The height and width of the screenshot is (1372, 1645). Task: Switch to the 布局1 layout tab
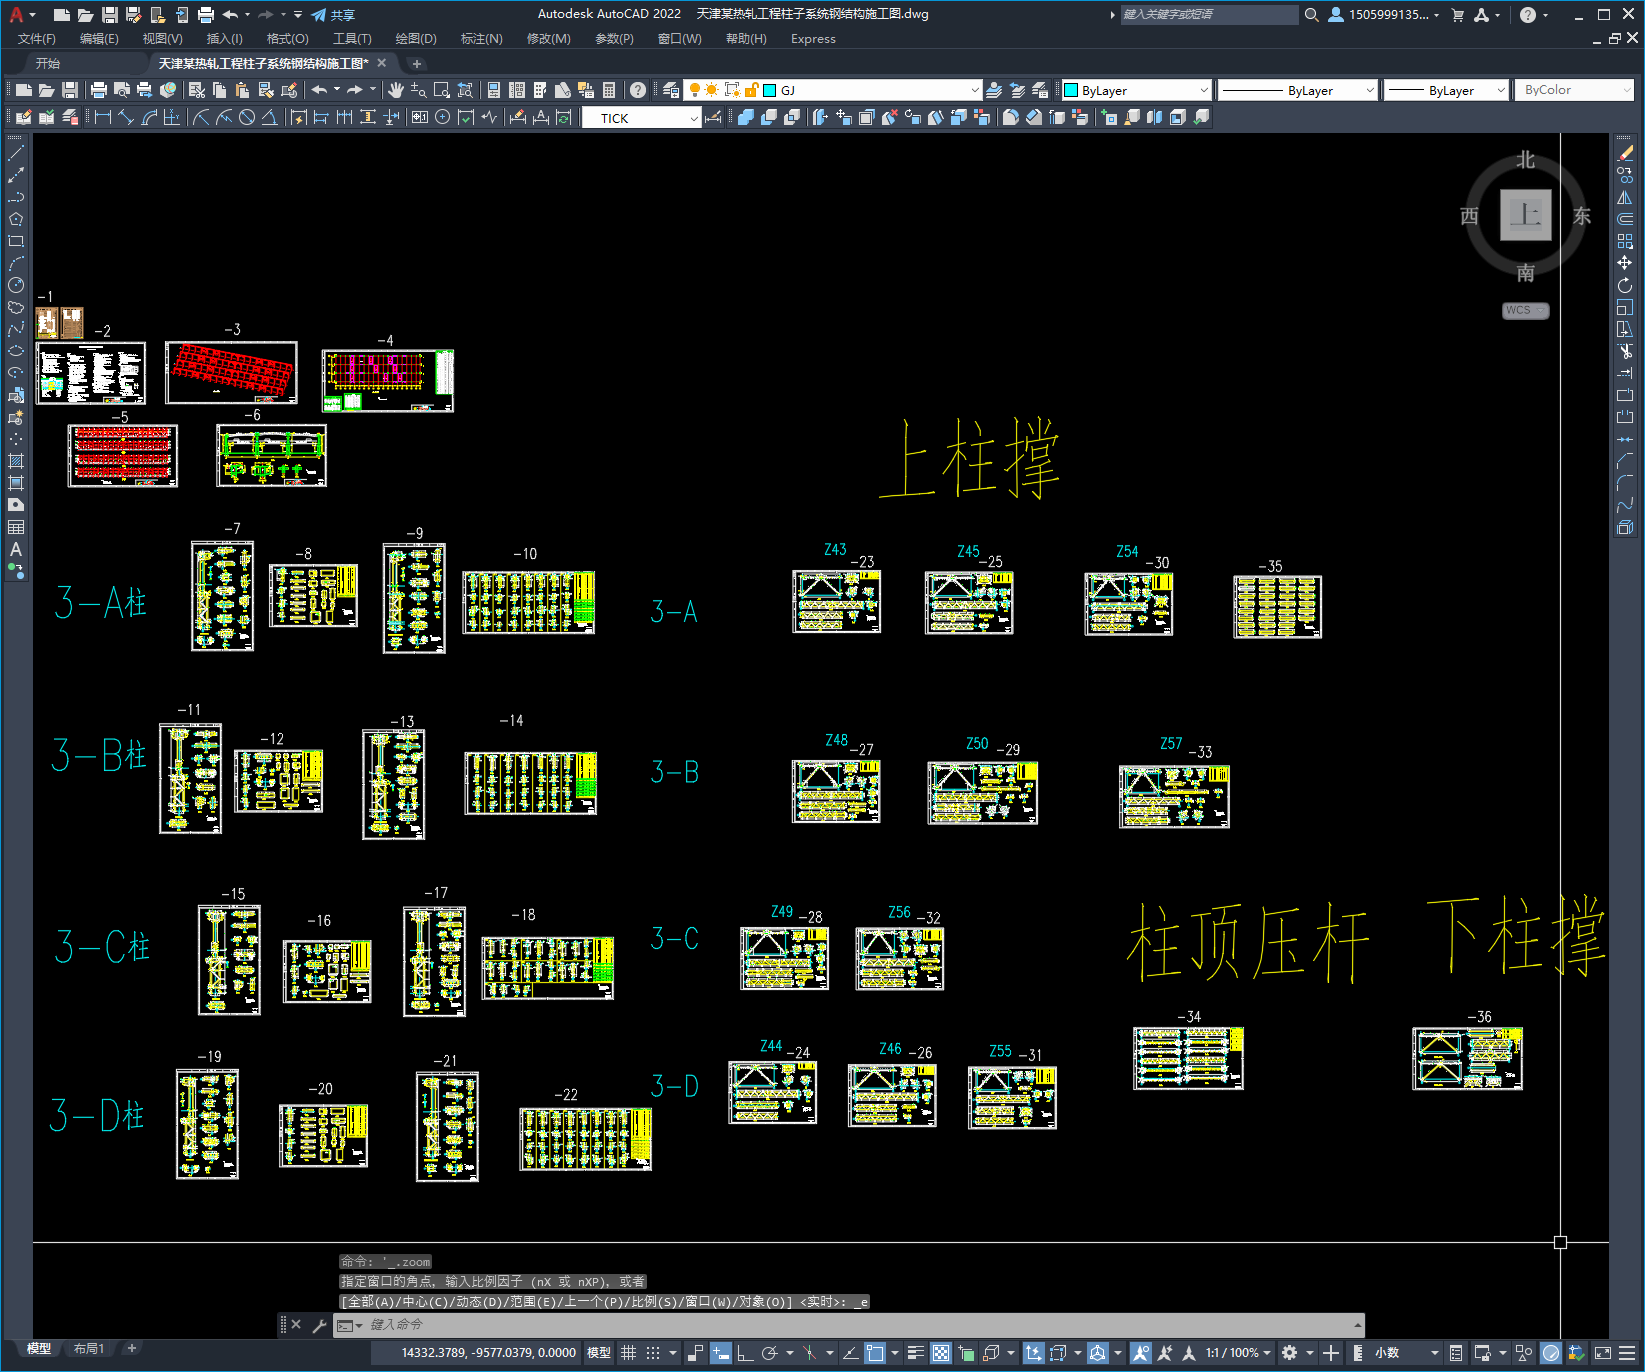pyautogui.click(x=89, y=1349)
